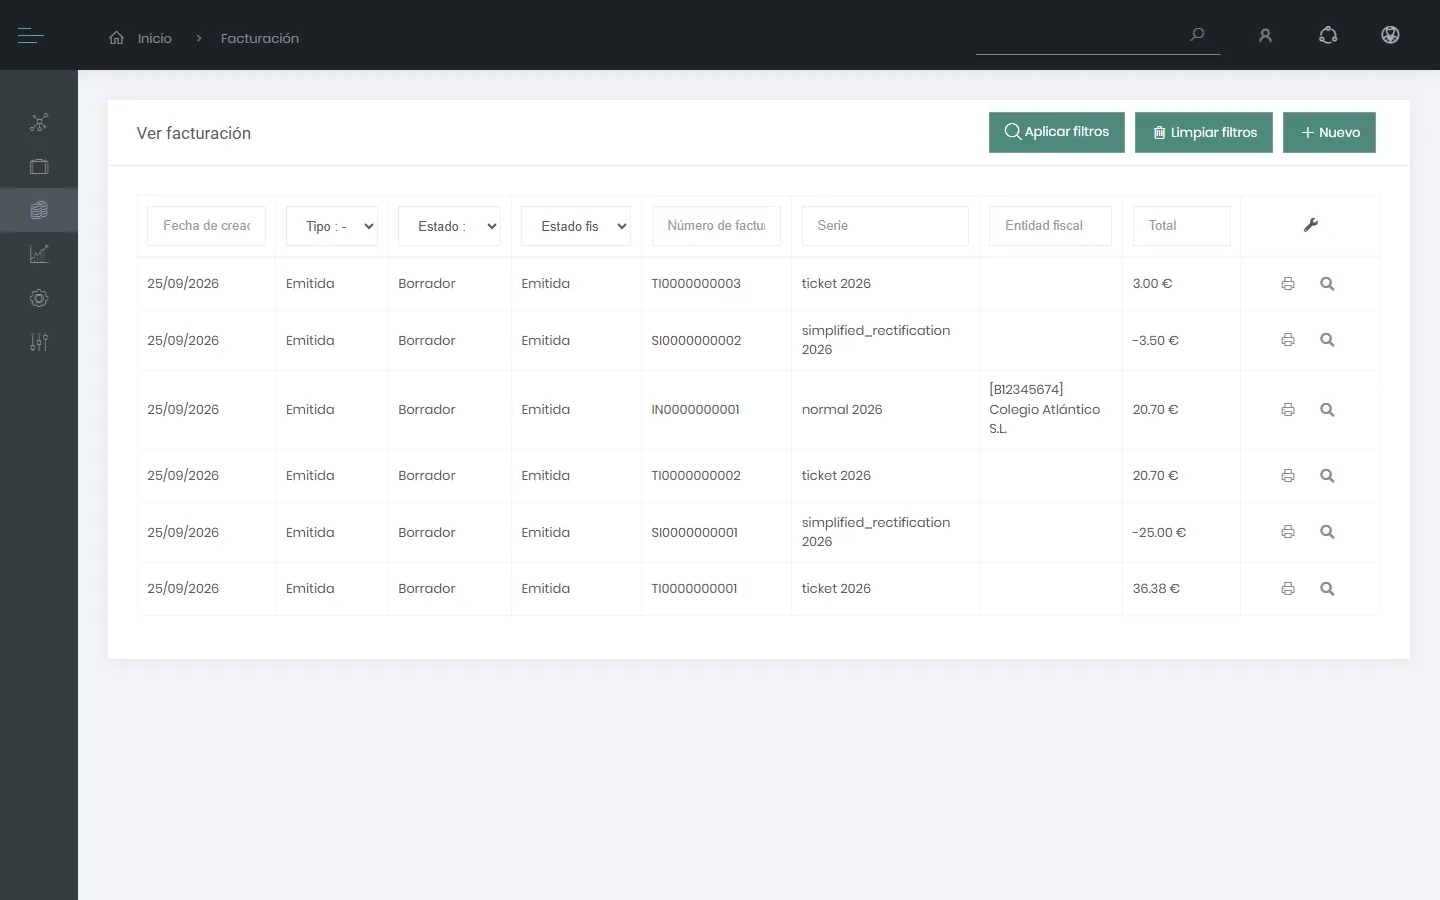Viewport: 1440px width, 900px height.
Task: Focus the Número de factura filter field
Action: (x=716, y=226)
